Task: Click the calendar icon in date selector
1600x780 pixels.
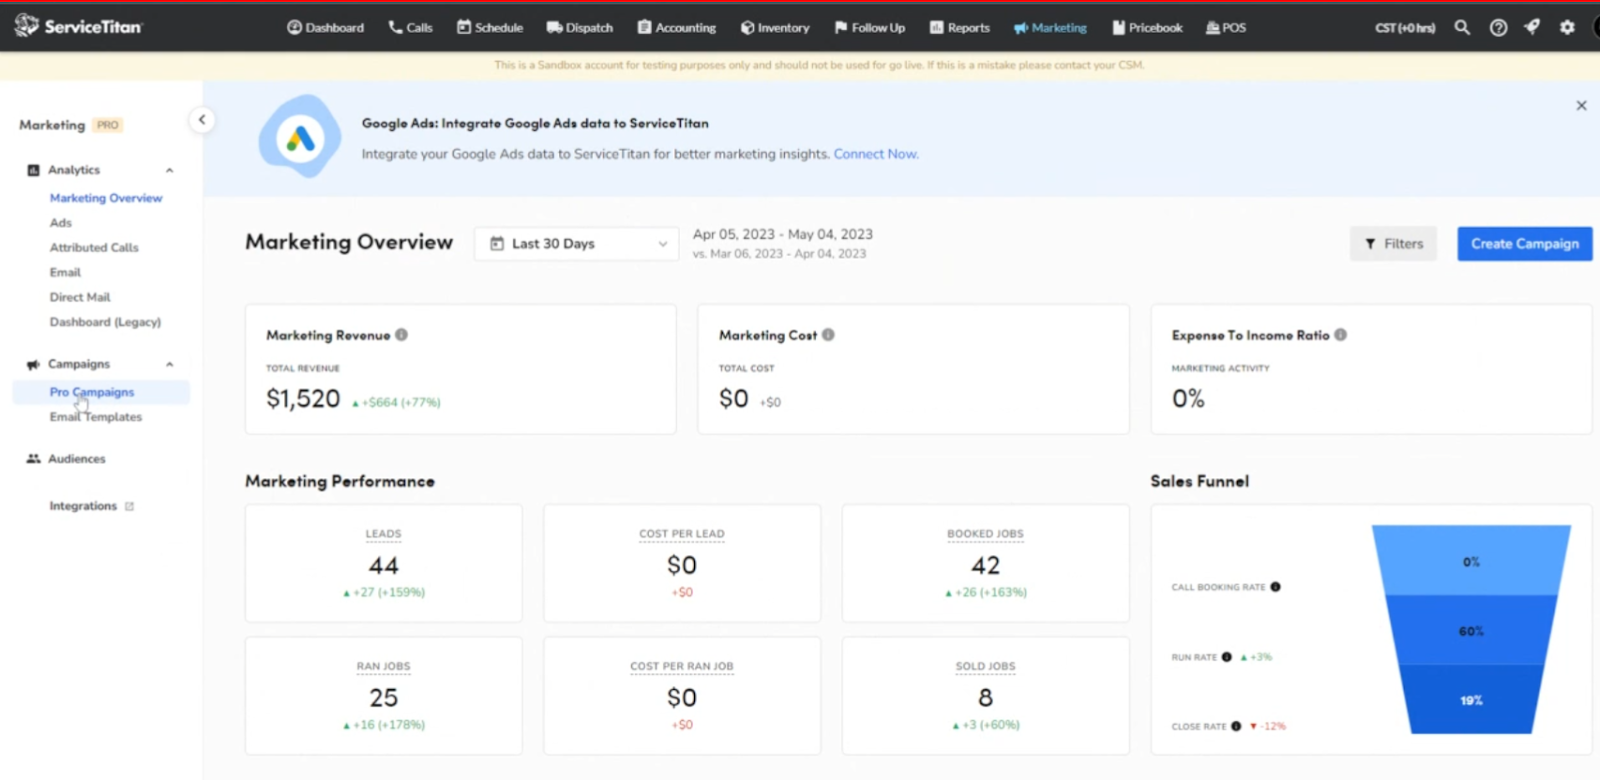Action: click(496, 243)
